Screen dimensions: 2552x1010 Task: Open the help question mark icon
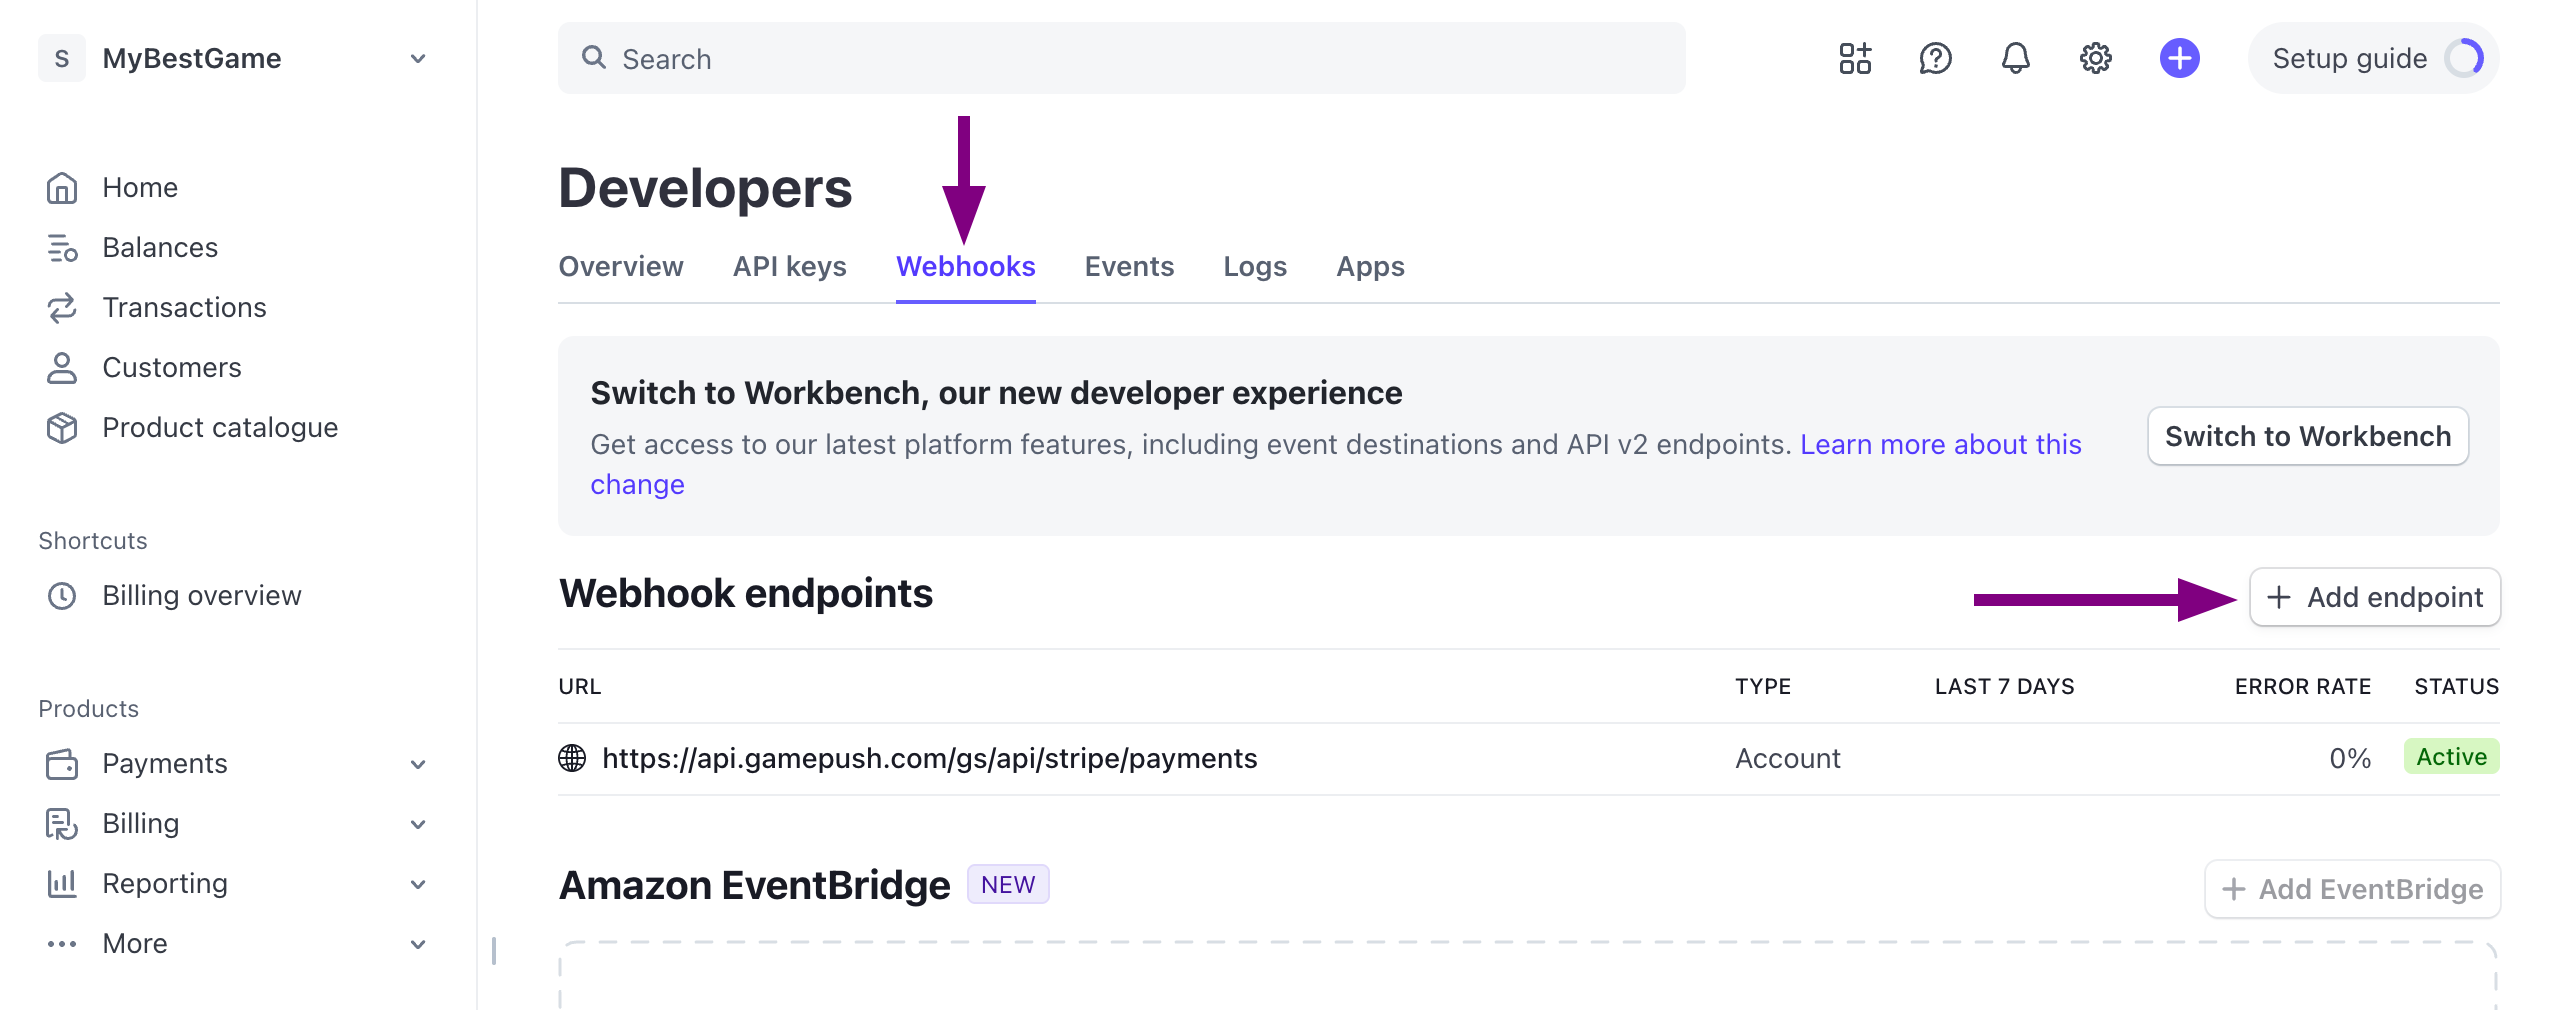point(1935,58)
